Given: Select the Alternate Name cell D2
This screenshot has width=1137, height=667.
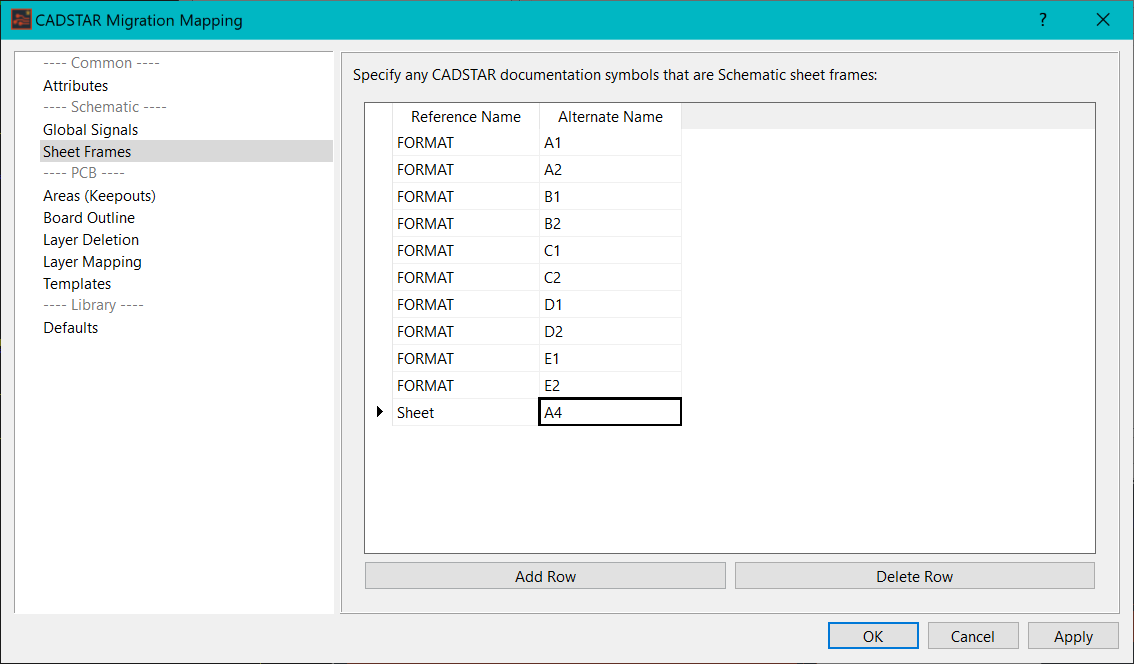Looking at the screenshot, I should coord(611,331).
